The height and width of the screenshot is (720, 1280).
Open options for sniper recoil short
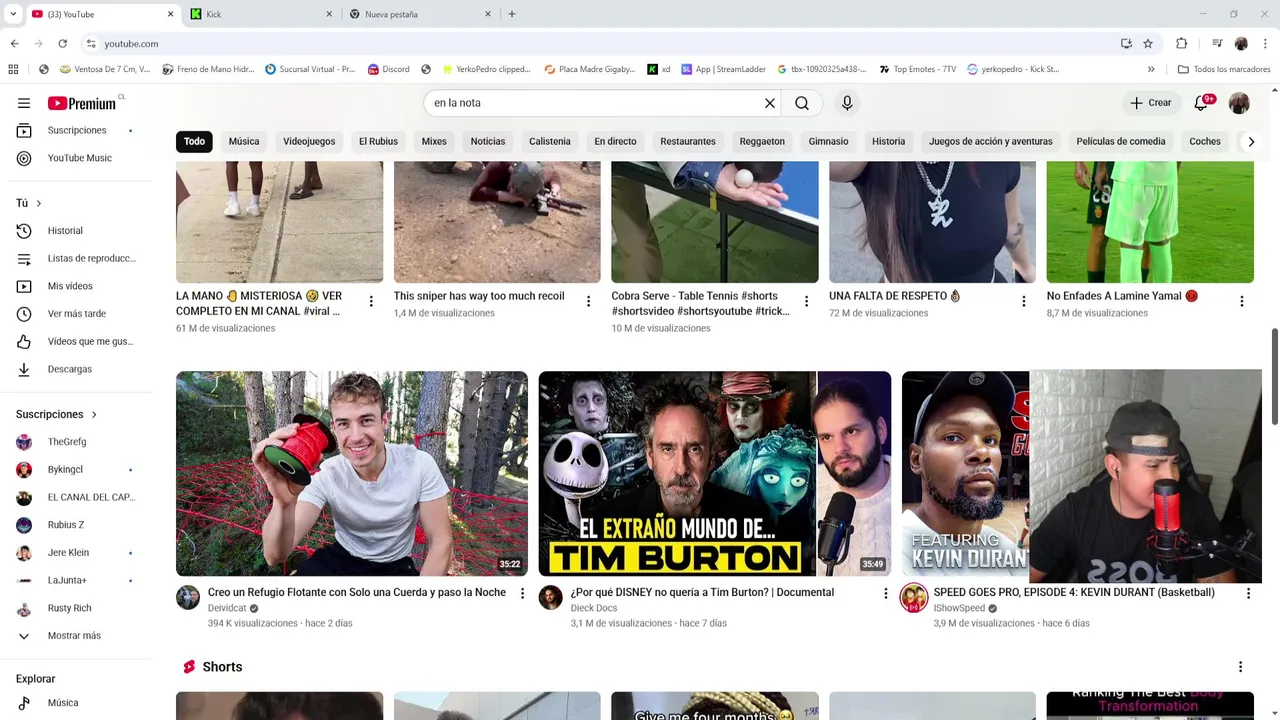(588, 301)
